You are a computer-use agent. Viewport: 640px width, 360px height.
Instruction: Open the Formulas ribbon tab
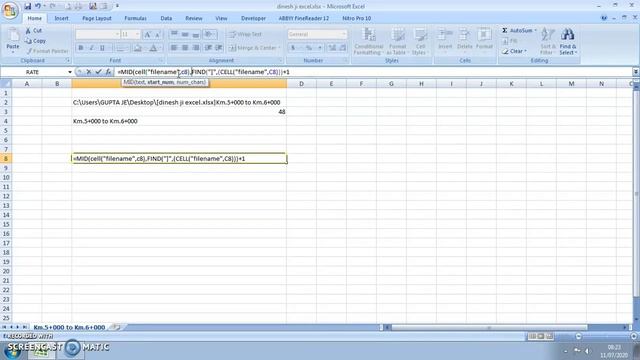(136, 18)
